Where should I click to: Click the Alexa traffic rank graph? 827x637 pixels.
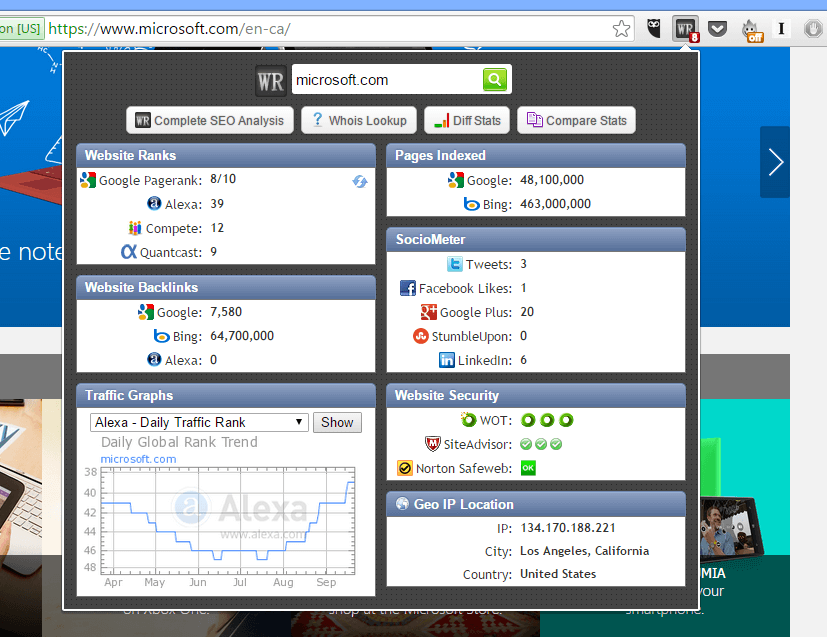[x=228, y=521]
